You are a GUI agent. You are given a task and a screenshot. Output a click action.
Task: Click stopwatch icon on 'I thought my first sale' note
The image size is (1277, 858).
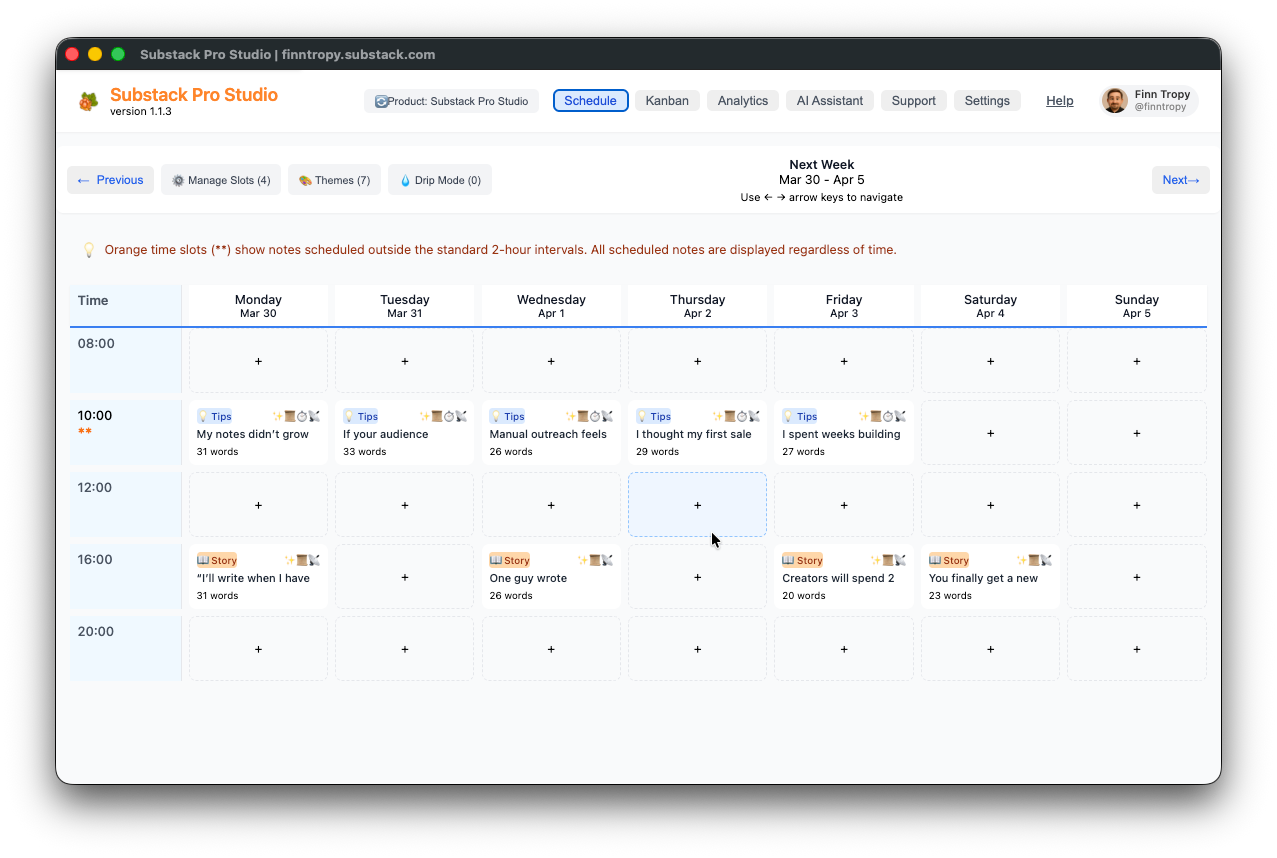pyautogui.click(x=742, y=416)
